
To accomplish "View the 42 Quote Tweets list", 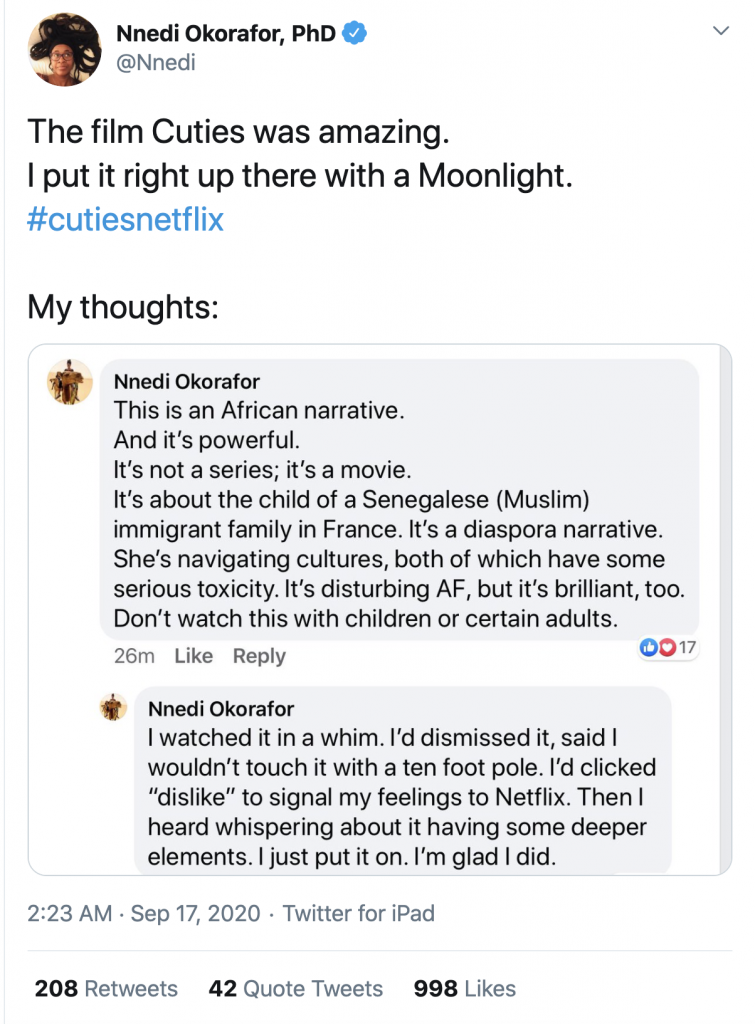I will tap(295, 989).
